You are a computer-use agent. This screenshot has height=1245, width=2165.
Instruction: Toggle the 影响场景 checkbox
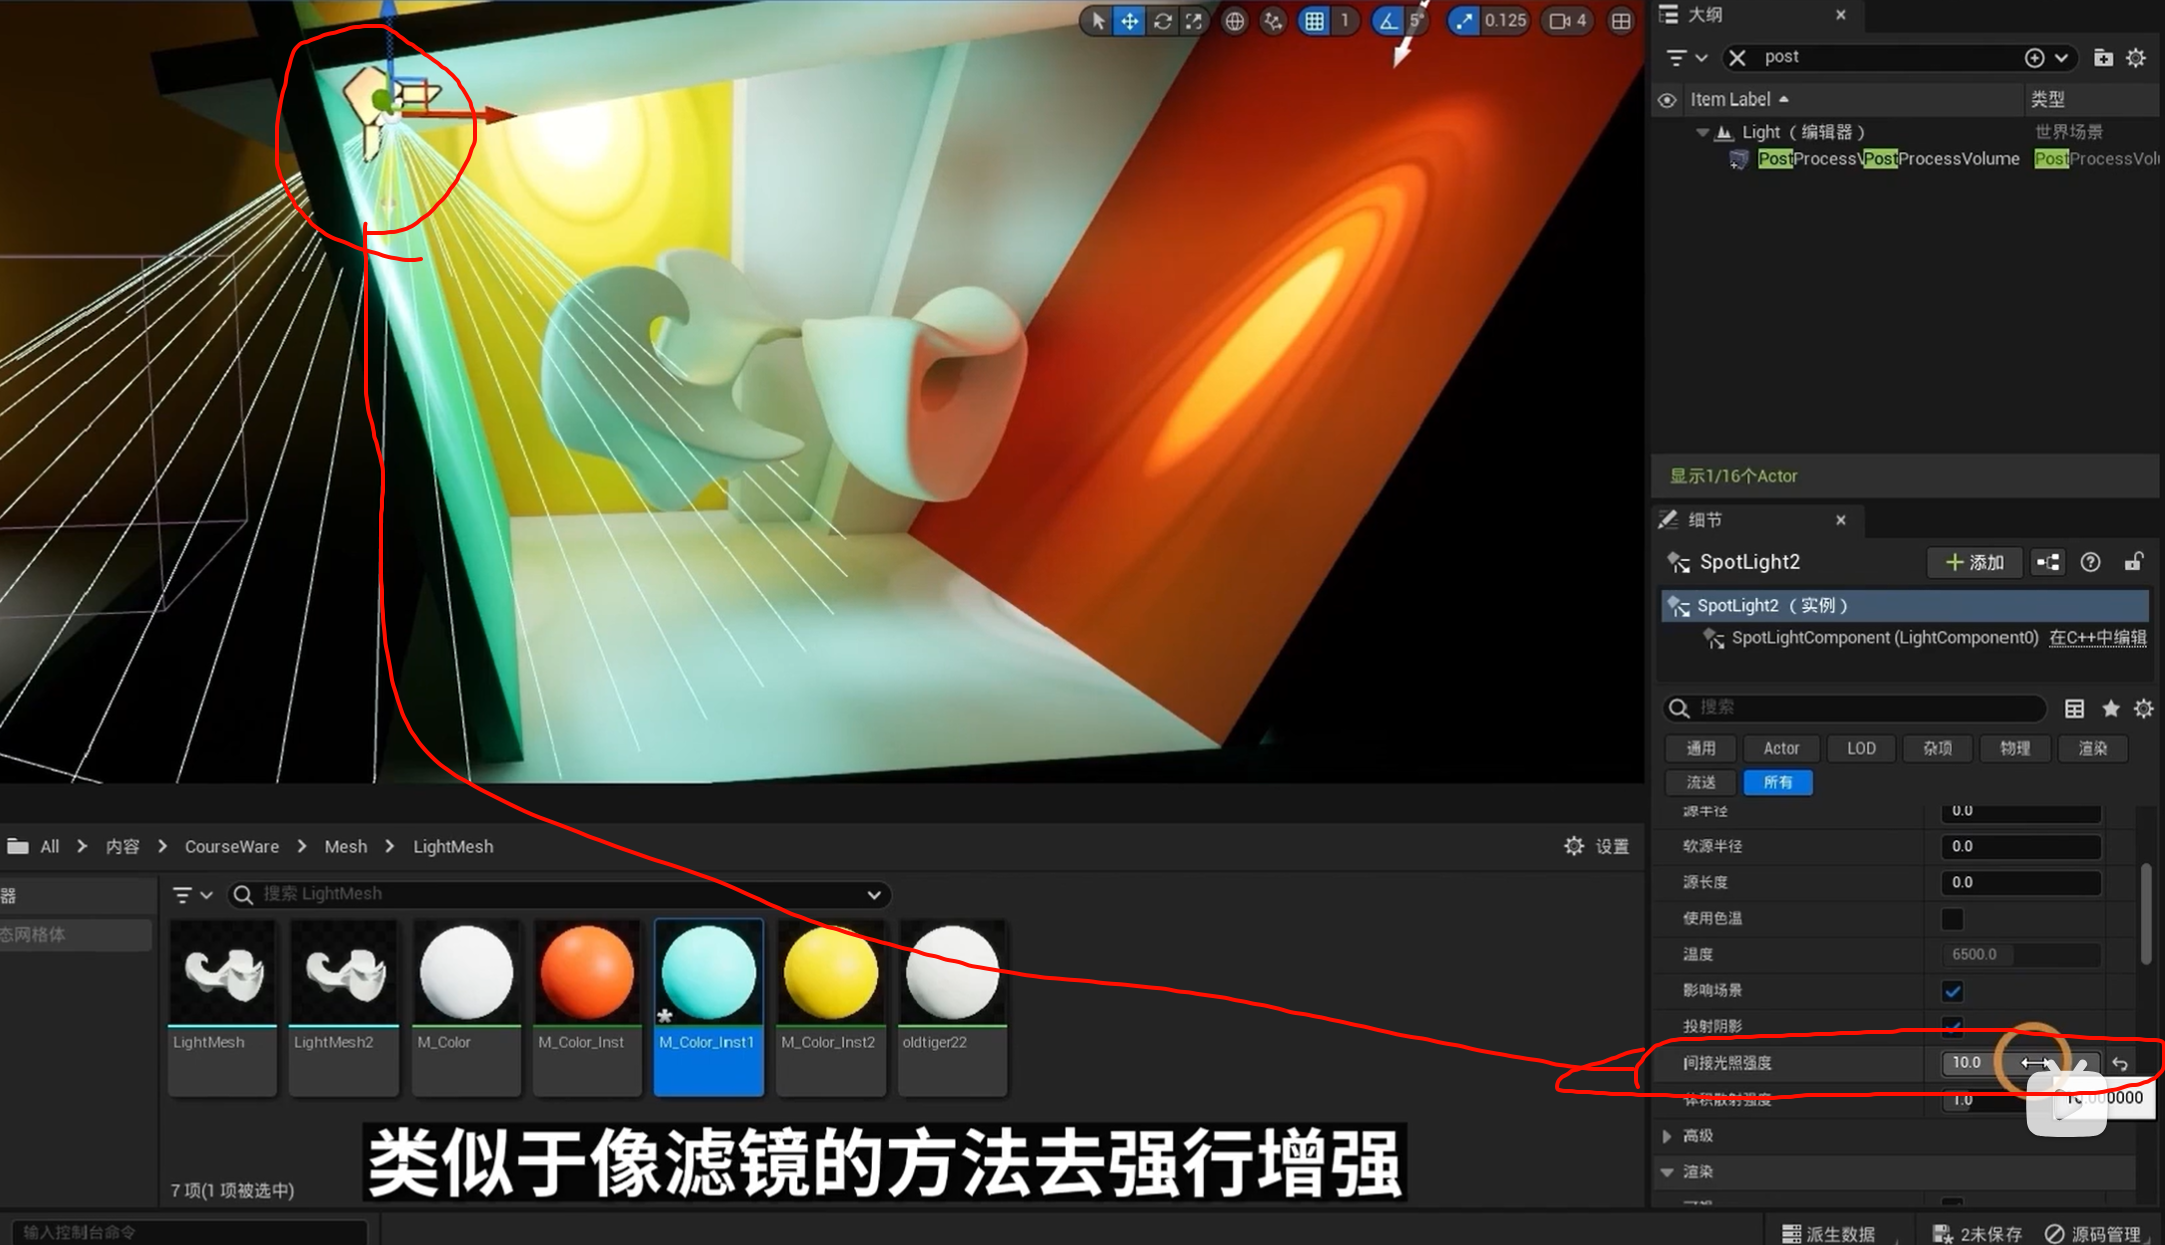tap(1952, 991)
